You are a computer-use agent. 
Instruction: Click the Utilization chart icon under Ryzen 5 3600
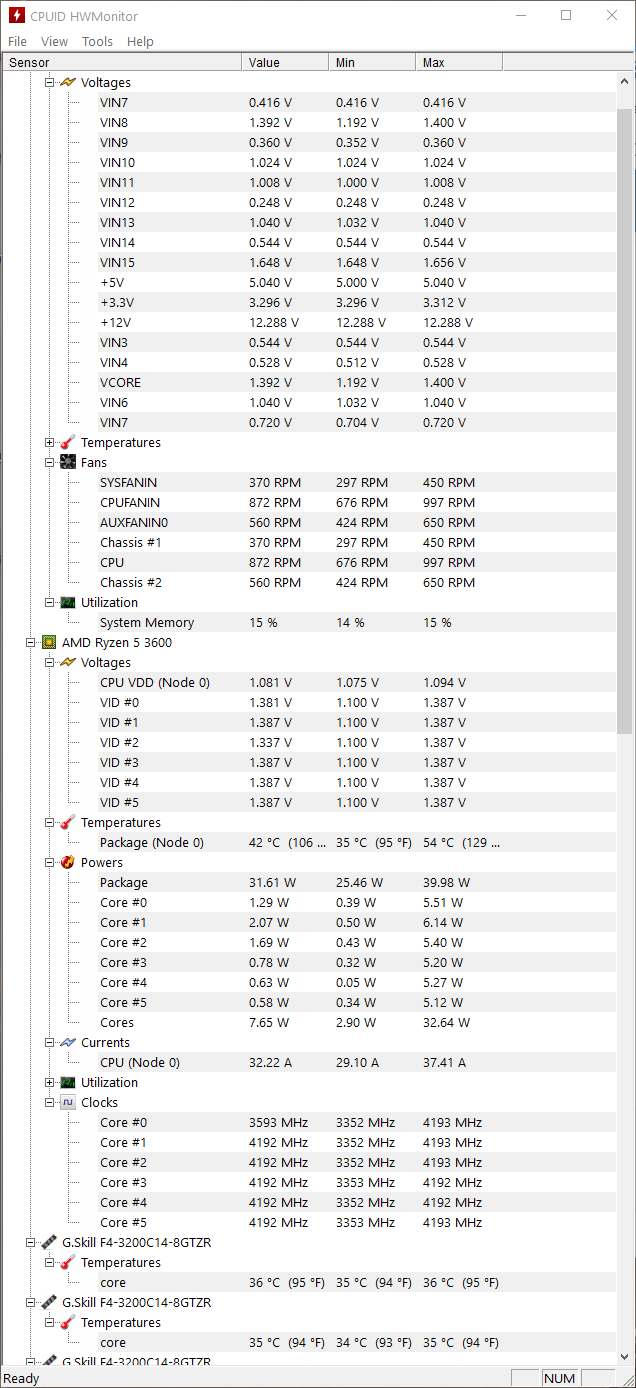click(x=68, y=1082)
